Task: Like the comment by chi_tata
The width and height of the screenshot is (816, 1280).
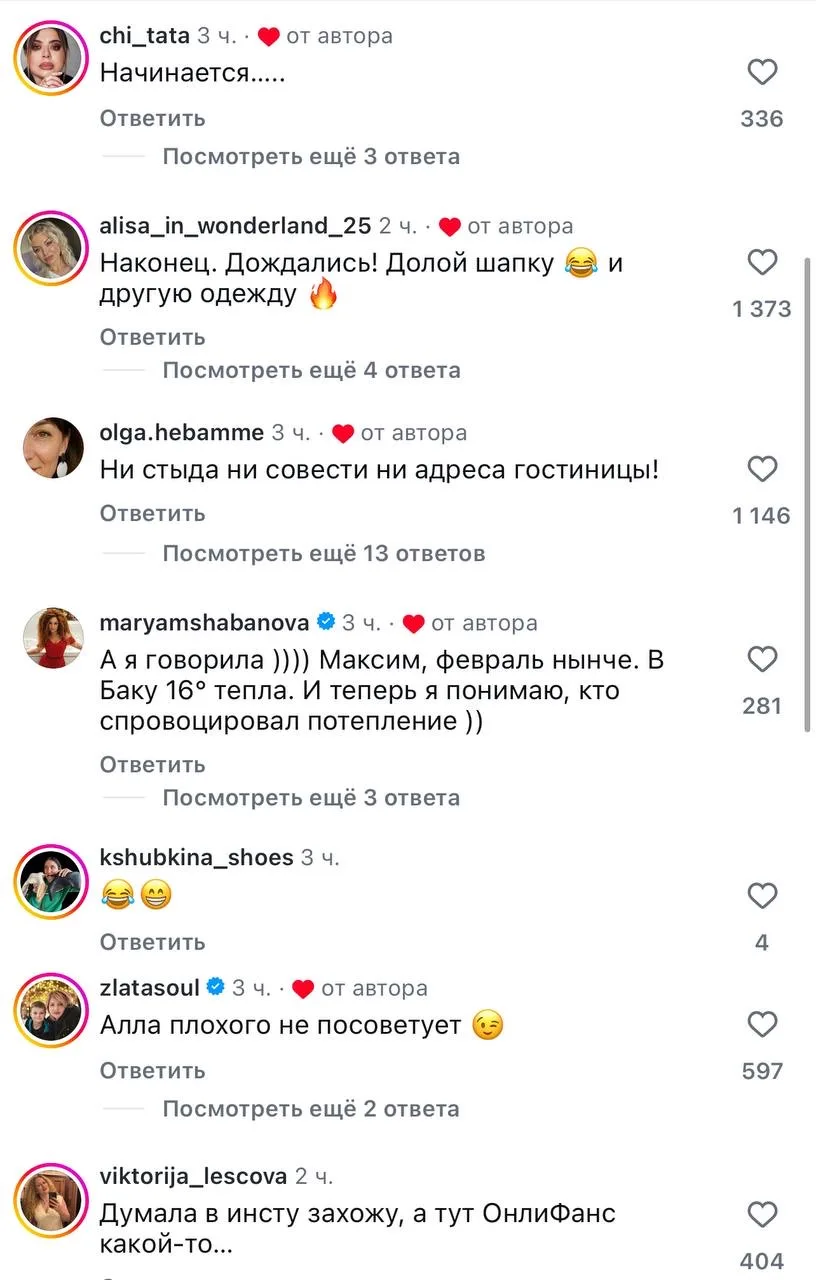Action: click(x=762, y=72)
